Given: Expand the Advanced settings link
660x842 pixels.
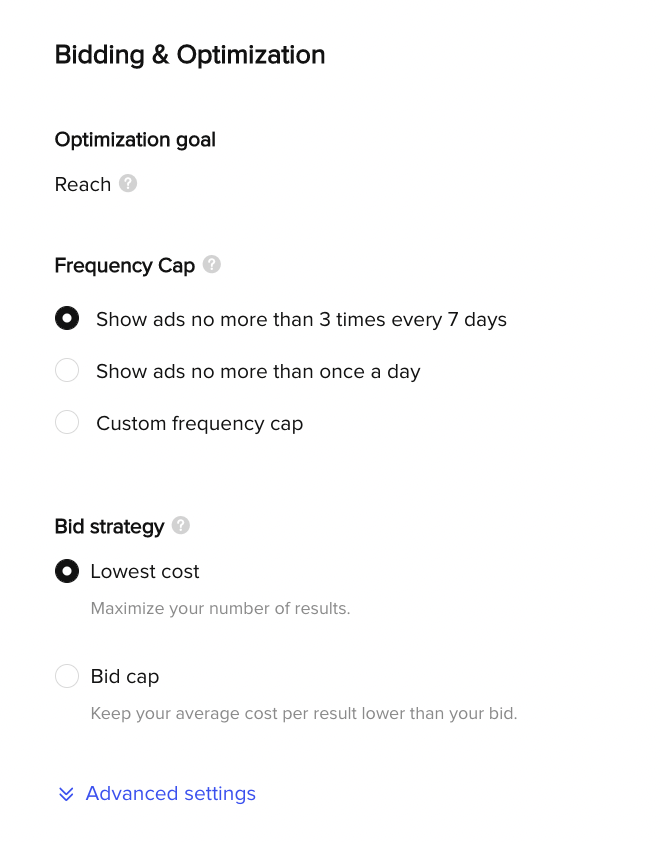Looking at the screenshot, I should pos(170,794).
